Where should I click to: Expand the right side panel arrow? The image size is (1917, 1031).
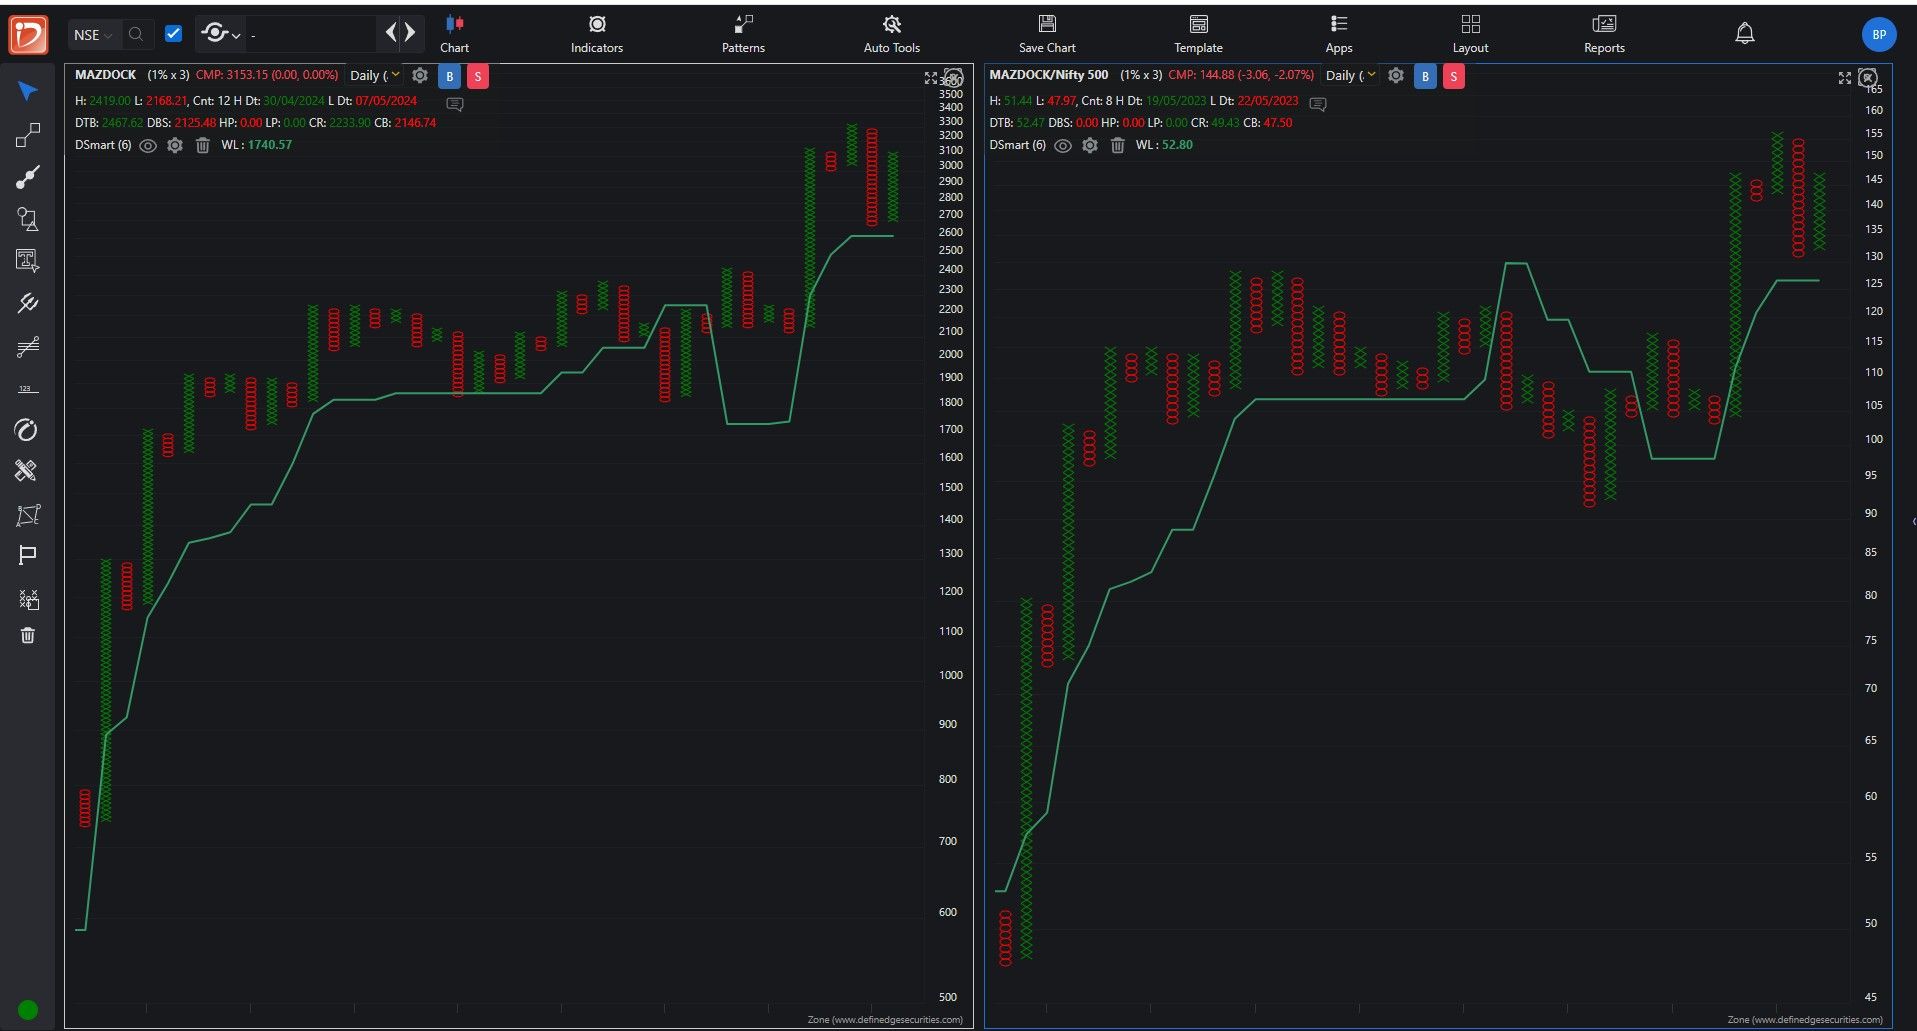point(1912,521)
